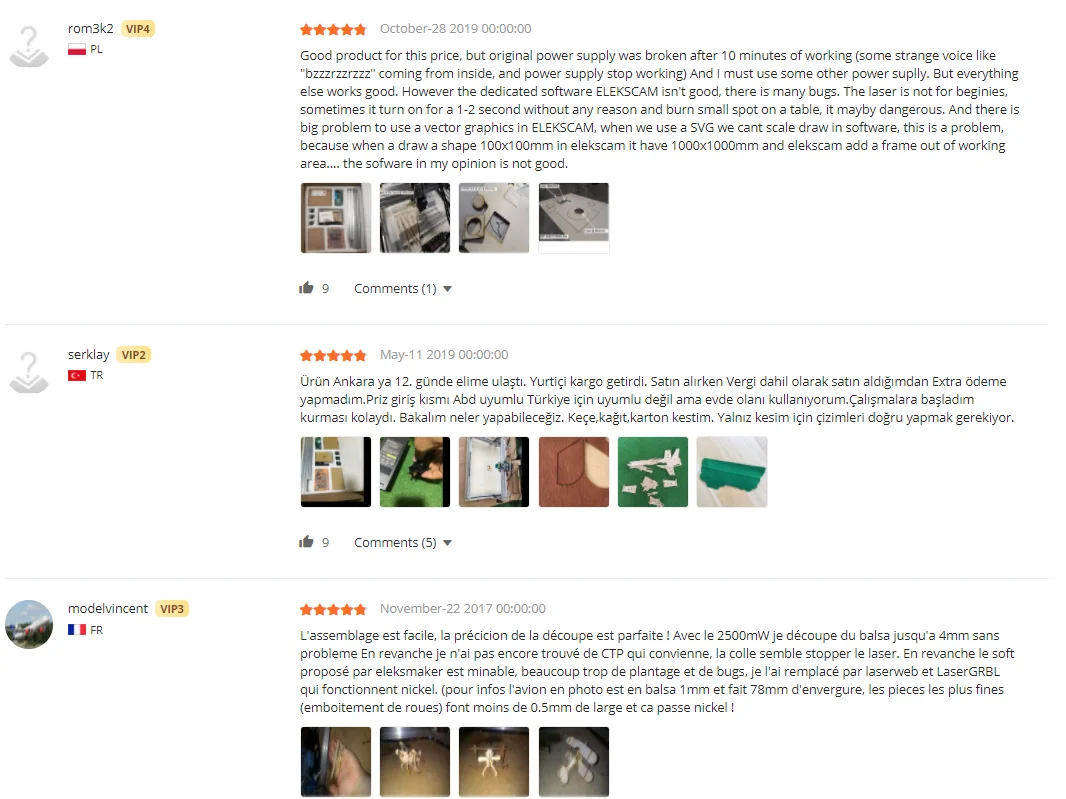This screenshot has width=1066, height=799.
Task: Like rom3k2's review with thumbs-up icon
Action: point(306,288)
